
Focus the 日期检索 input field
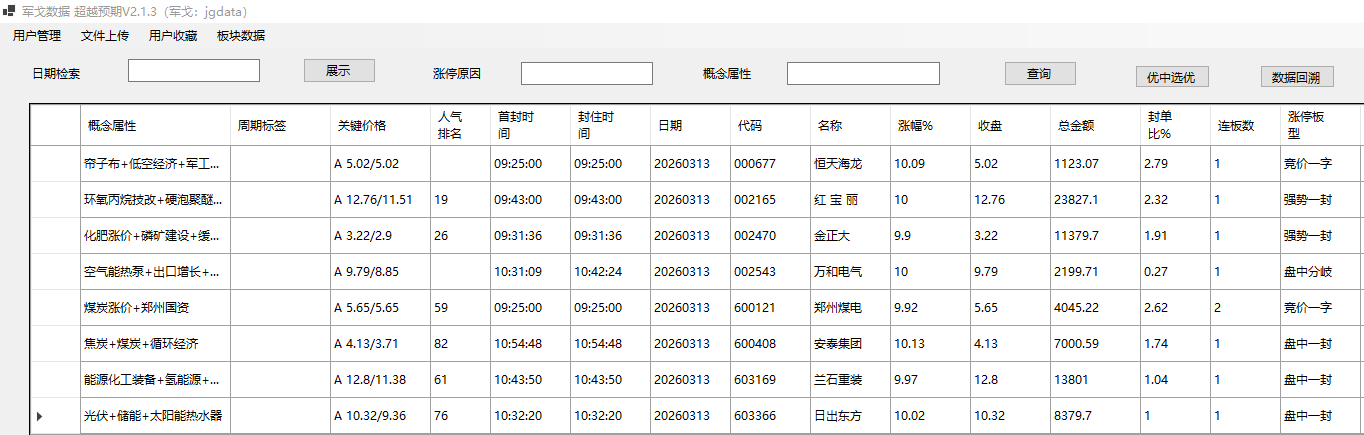[x=194, y=71]
